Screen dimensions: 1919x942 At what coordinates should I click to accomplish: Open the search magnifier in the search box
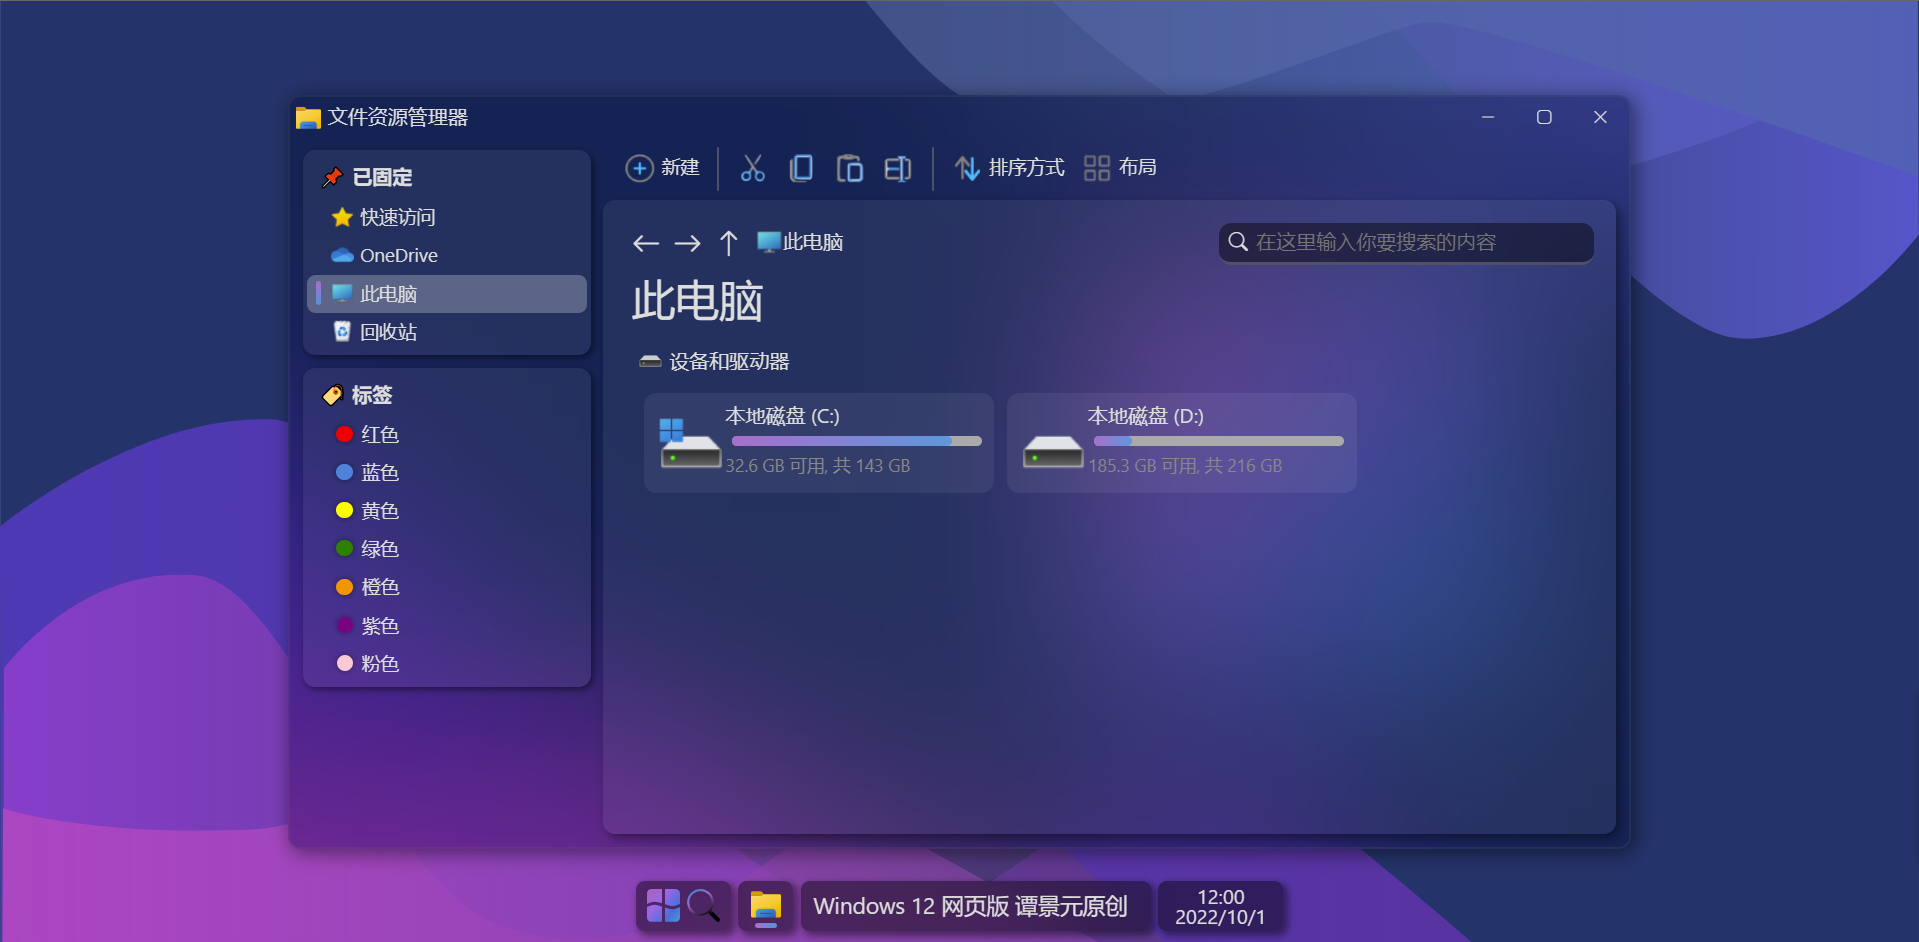pyautogui.click(x=1238, y=242)
